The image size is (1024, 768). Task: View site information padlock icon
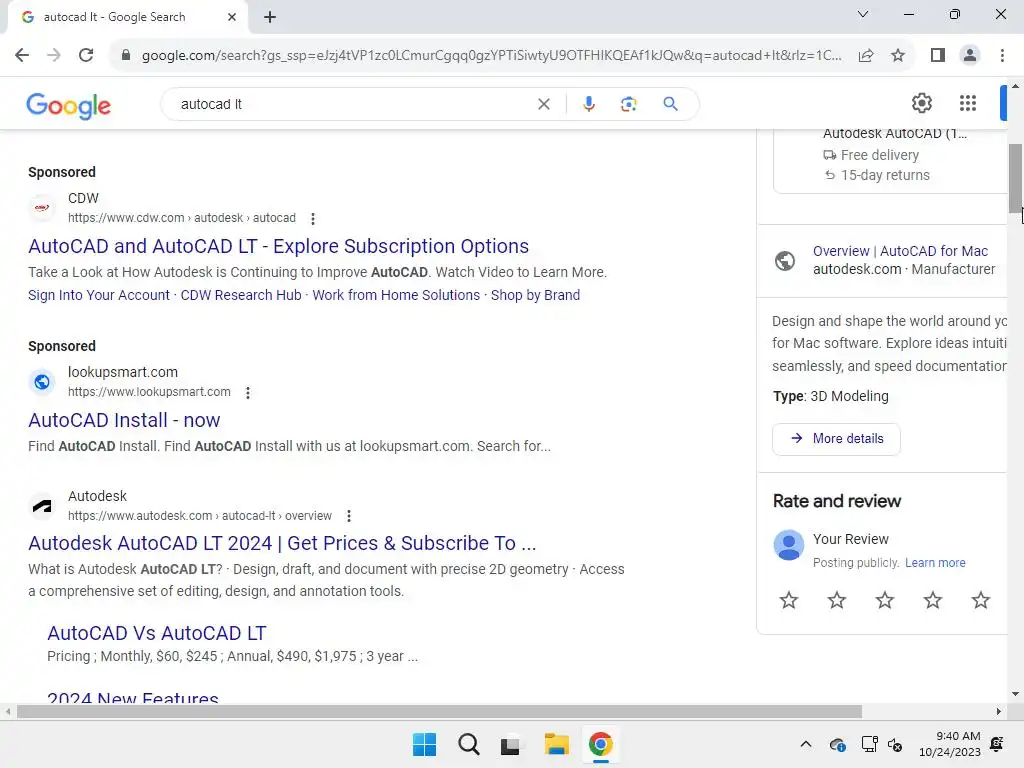tap(126, 56)
